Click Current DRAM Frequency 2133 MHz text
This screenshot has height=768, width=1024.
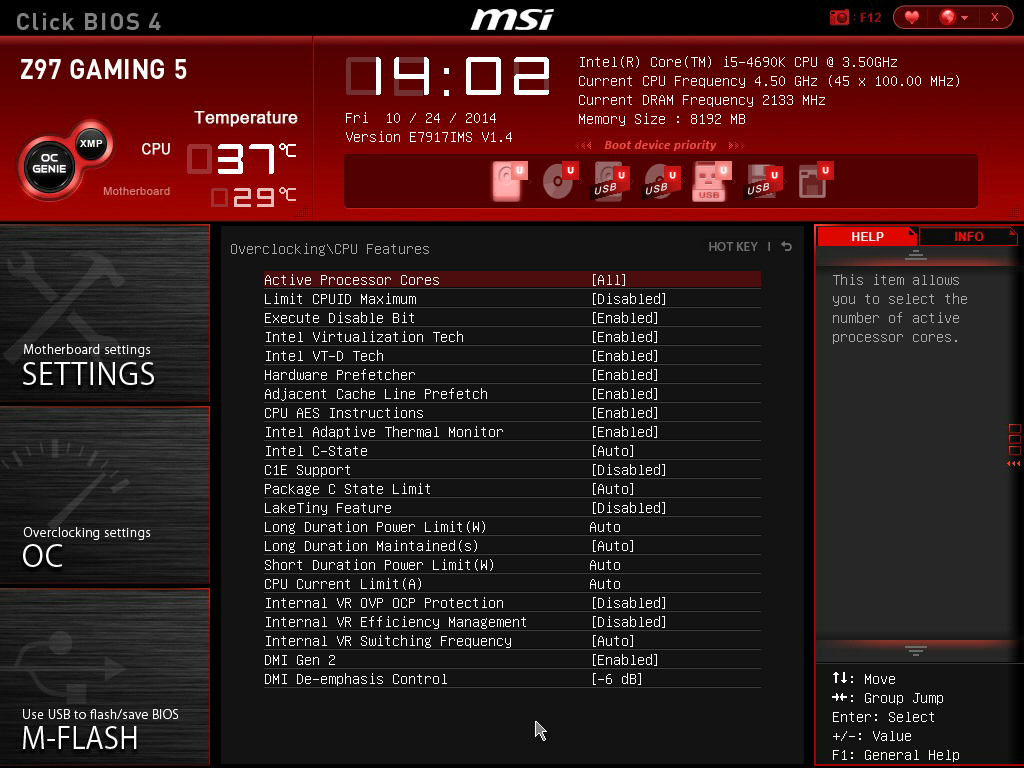(701, 100)
